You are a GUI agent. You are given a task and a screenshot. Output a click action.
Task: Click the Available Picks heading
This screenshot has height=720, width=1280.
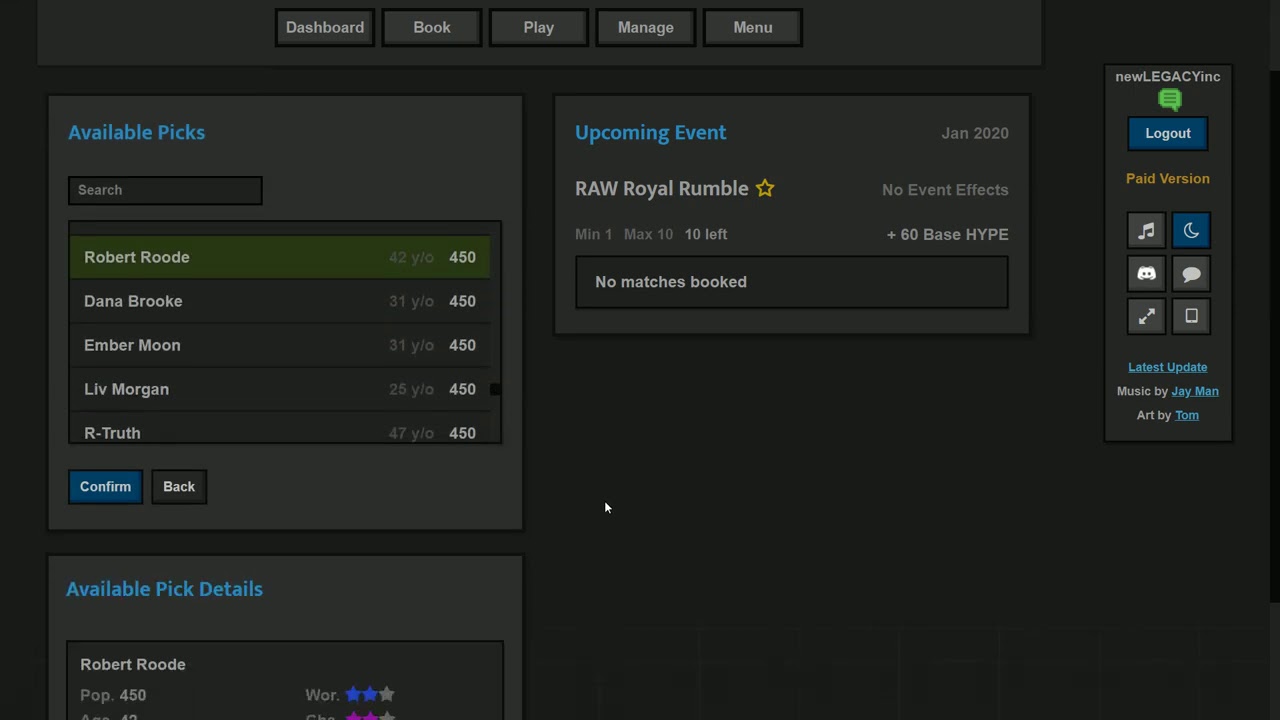click(137, 132)
